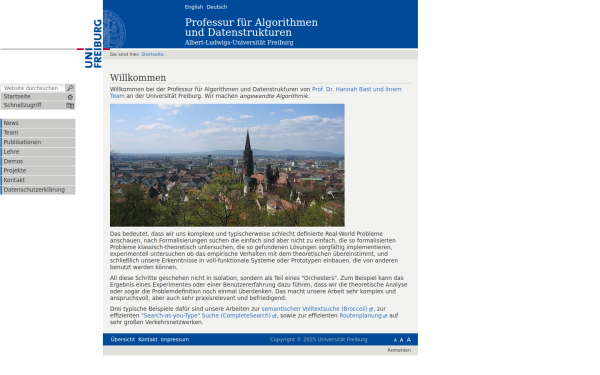This screenshot has height=375, width=600.
Task: Open the Publikationen menu item
Action: pyautogui.click(x=38, y=142)
